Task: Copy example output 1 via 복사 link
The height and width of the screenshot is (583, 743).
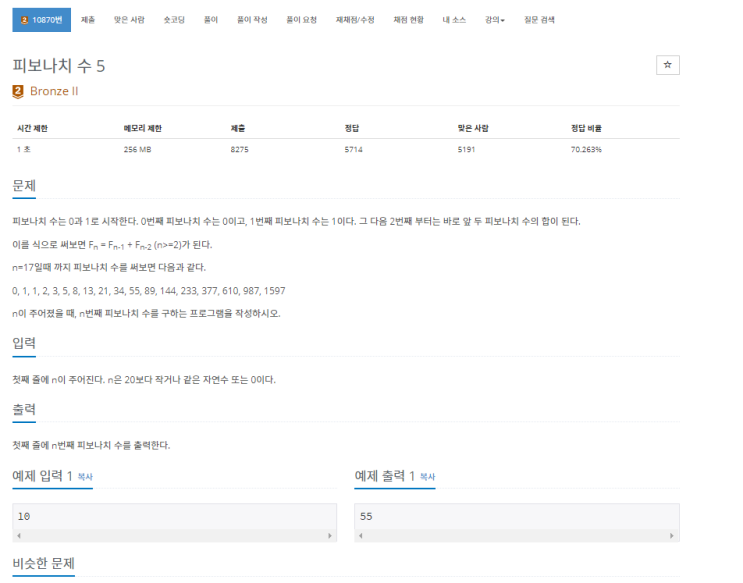Action: click(427, 477)
